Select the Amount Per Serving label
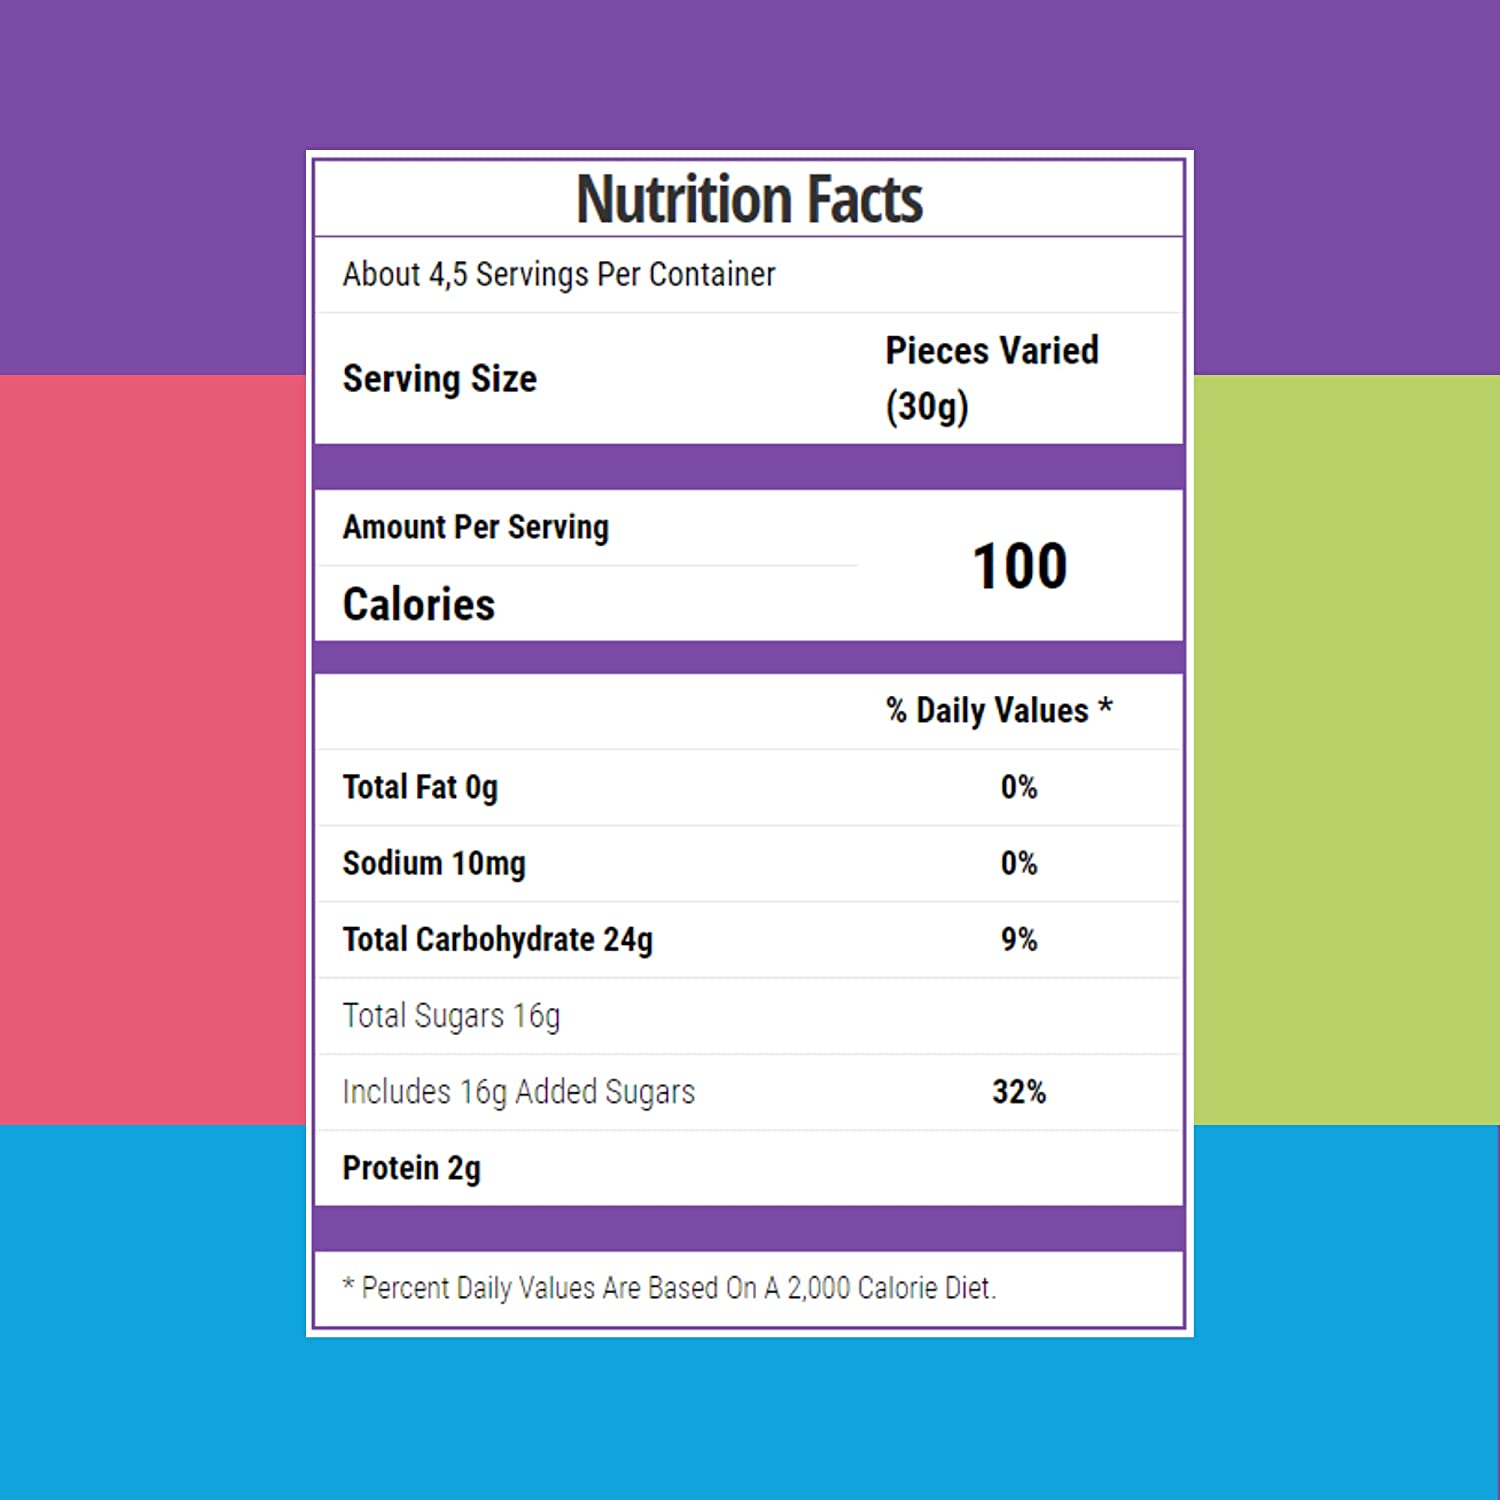 tap(475, 527)
